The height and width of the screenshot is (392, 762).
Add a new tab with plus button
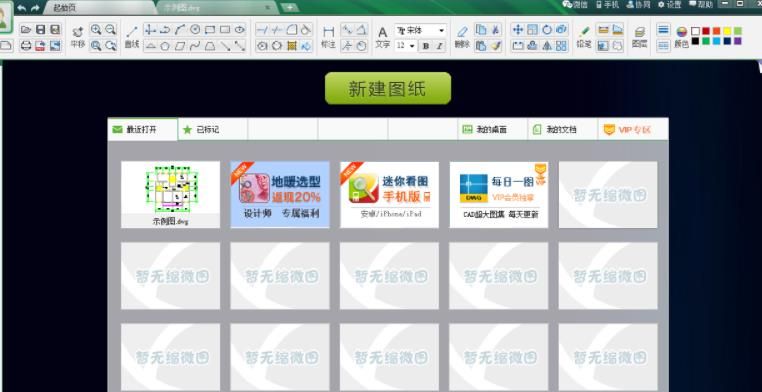[x=290, y=7]
